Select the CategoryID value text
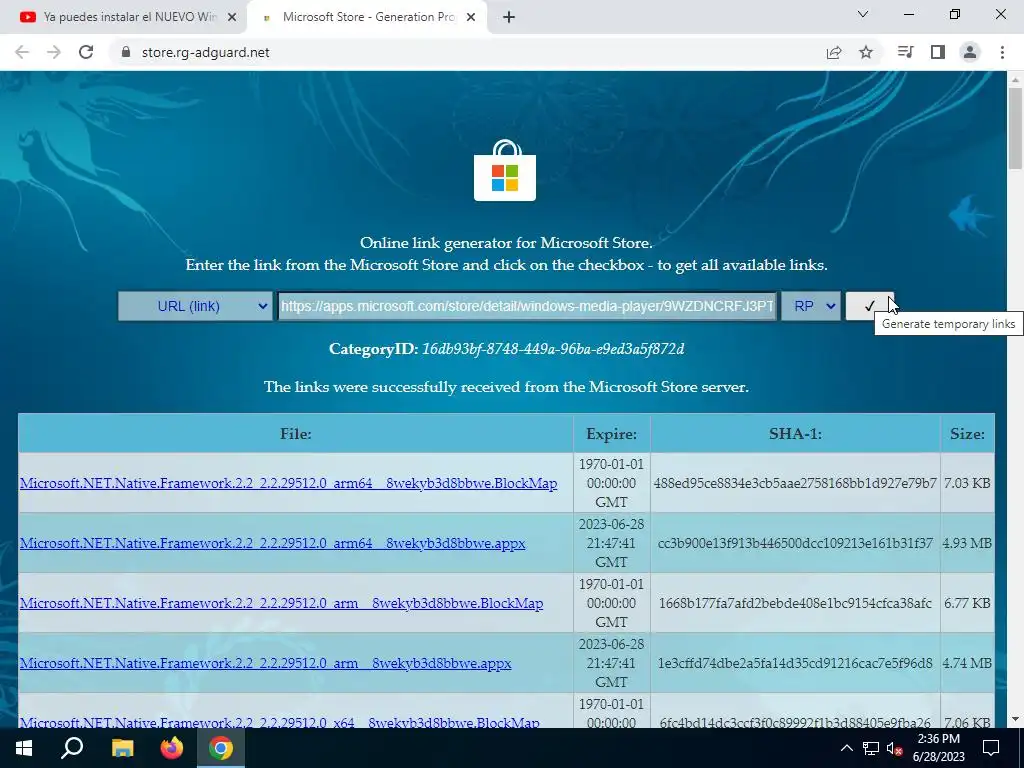The width and height of the screenshot is (1024, 768). pos(553,349)
